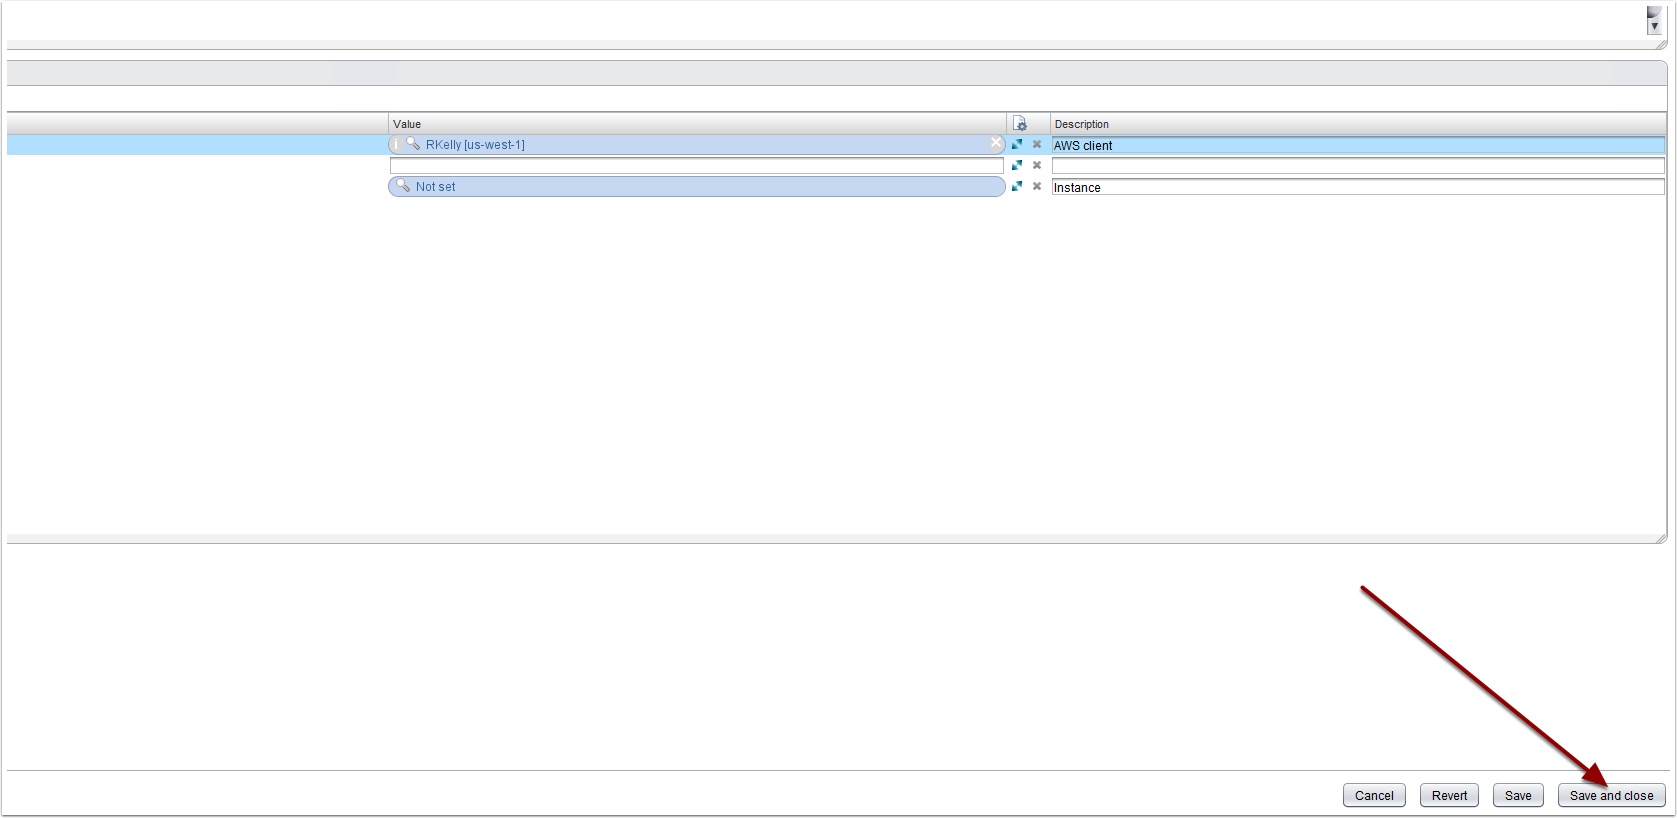Delete the Instance row
The image size is (1677, 818).
pos(1037,186)
